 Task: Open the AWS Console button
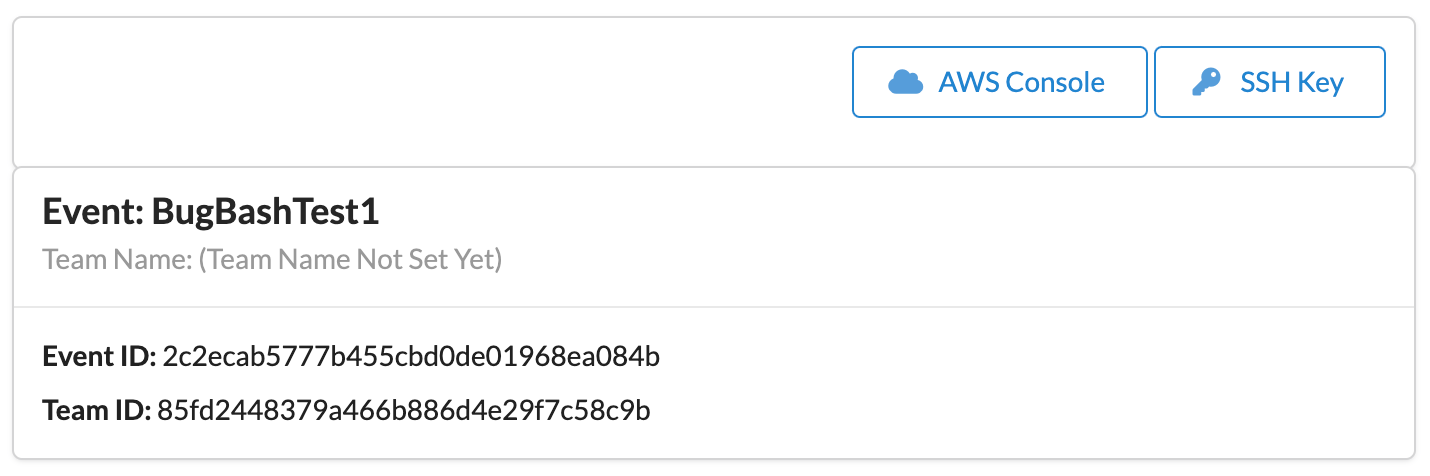coord(999,82)
